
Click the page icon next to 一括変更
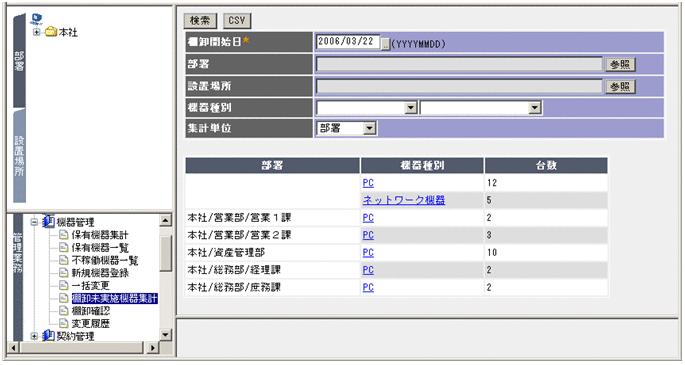coord(64,286)
